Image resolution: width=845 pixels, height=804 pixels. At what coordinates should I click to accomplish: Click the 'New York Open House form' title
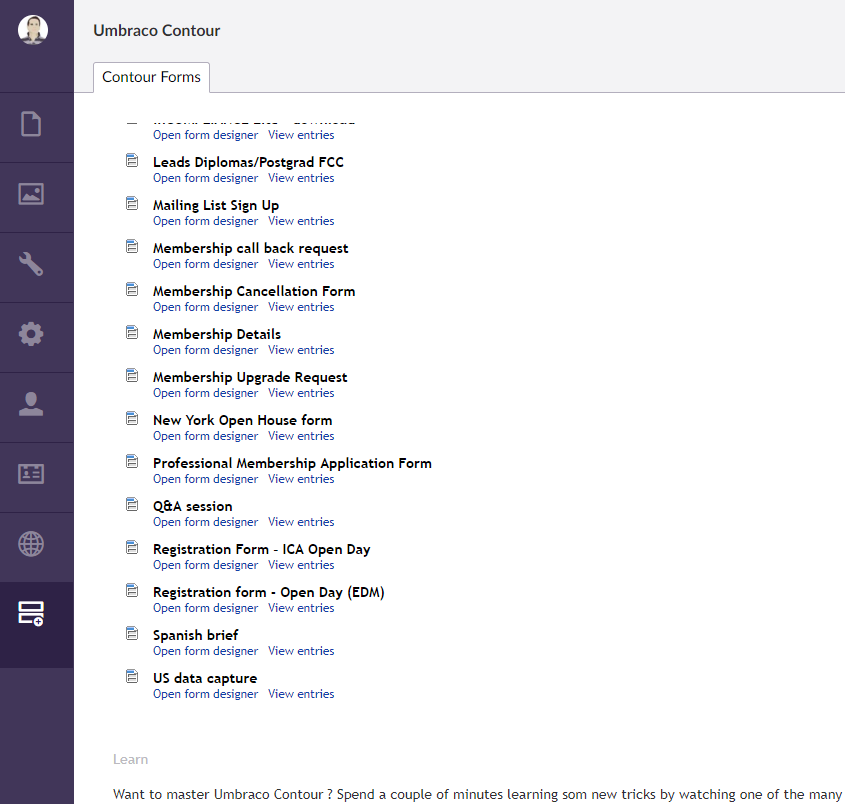pyautogui.click(x=243, y=420)
